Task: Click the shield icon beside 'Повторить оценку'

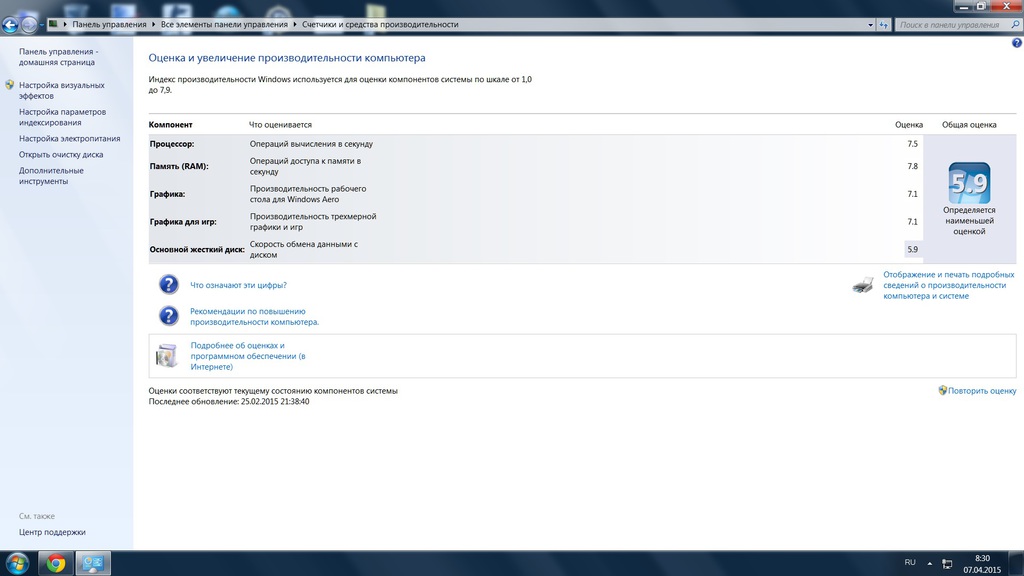Action: 942,391
